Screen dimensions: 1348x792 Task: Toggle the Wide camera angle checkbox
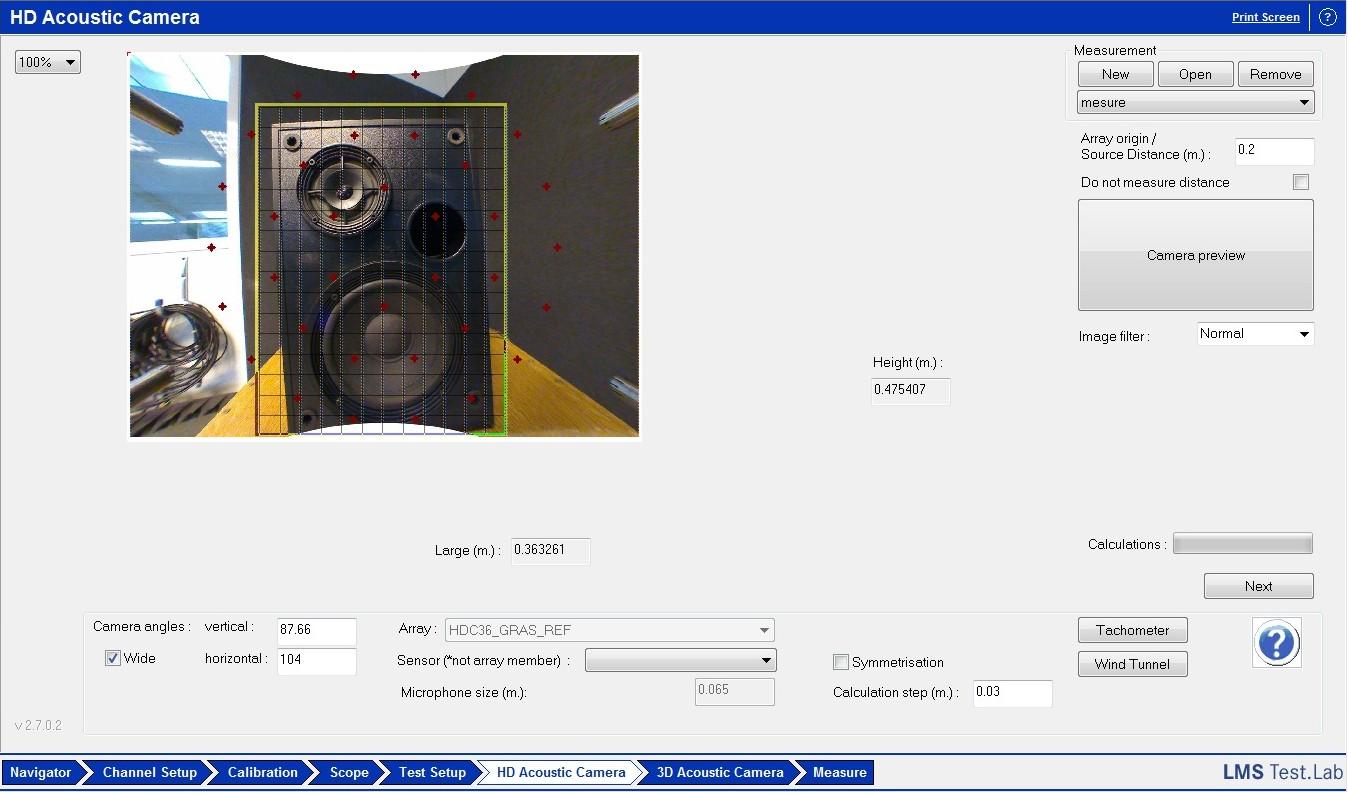coord(113,658)
